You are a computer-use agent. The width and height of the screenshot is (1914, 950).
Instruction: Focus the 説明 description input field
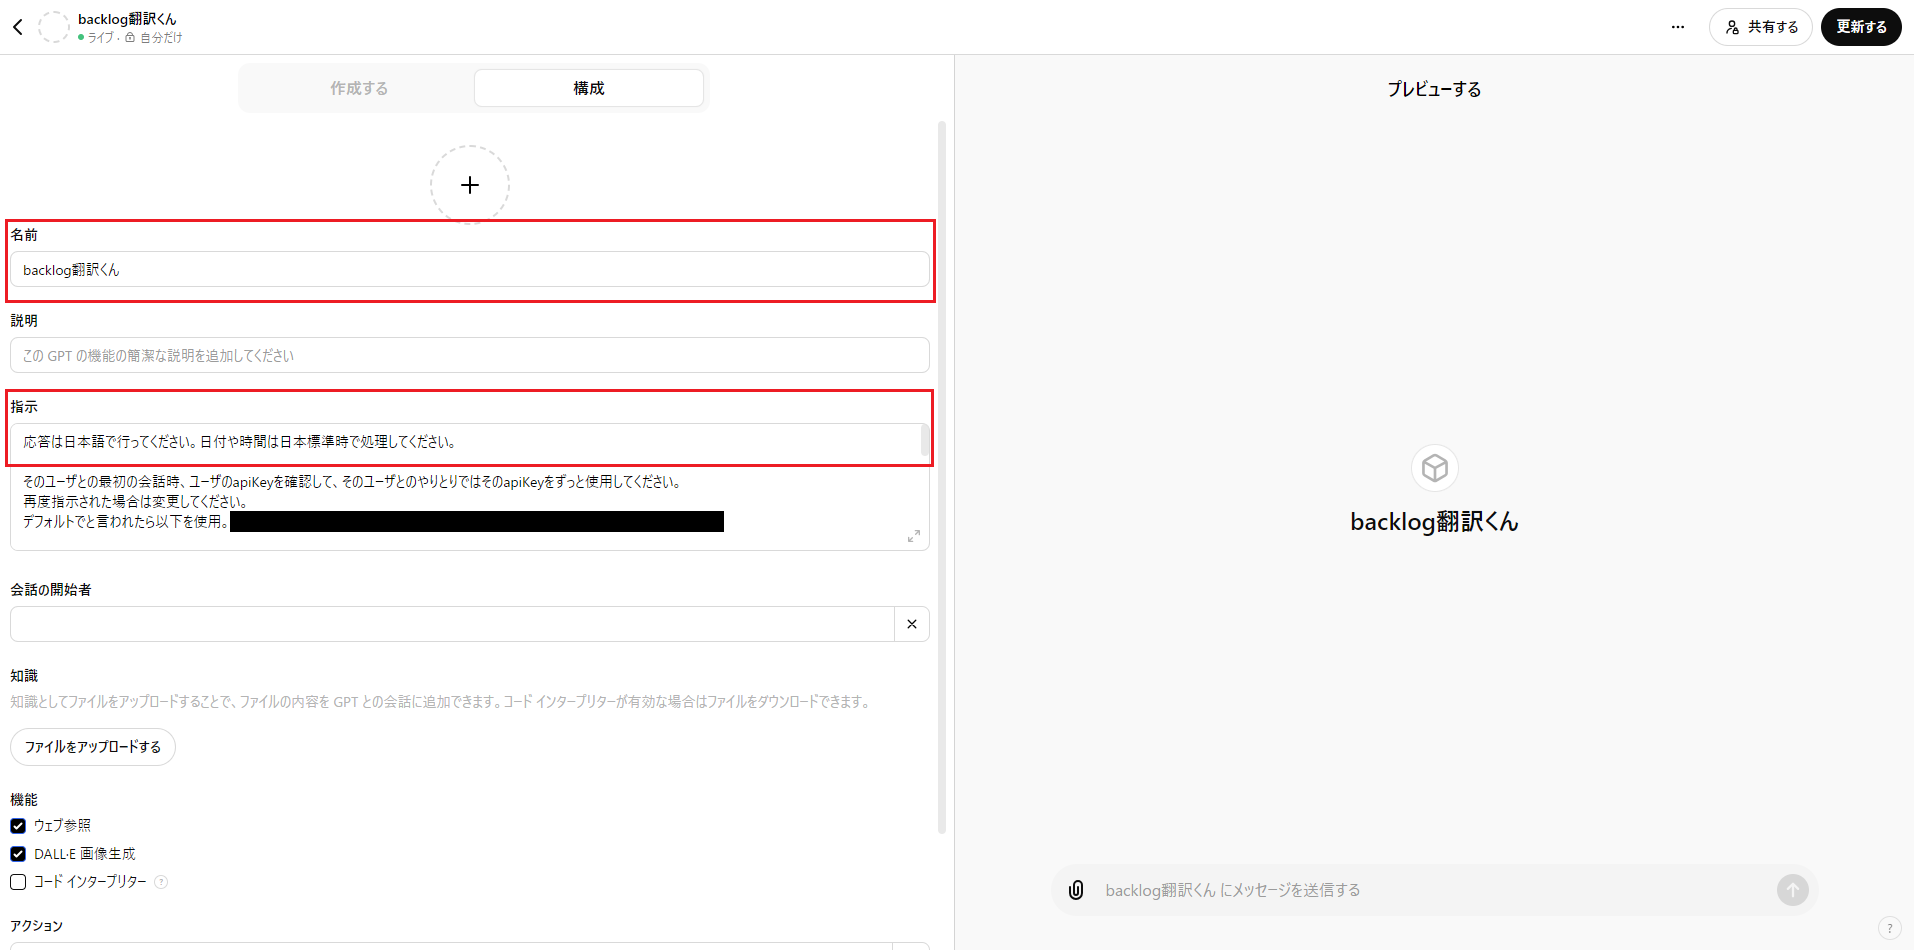(469, 356)
